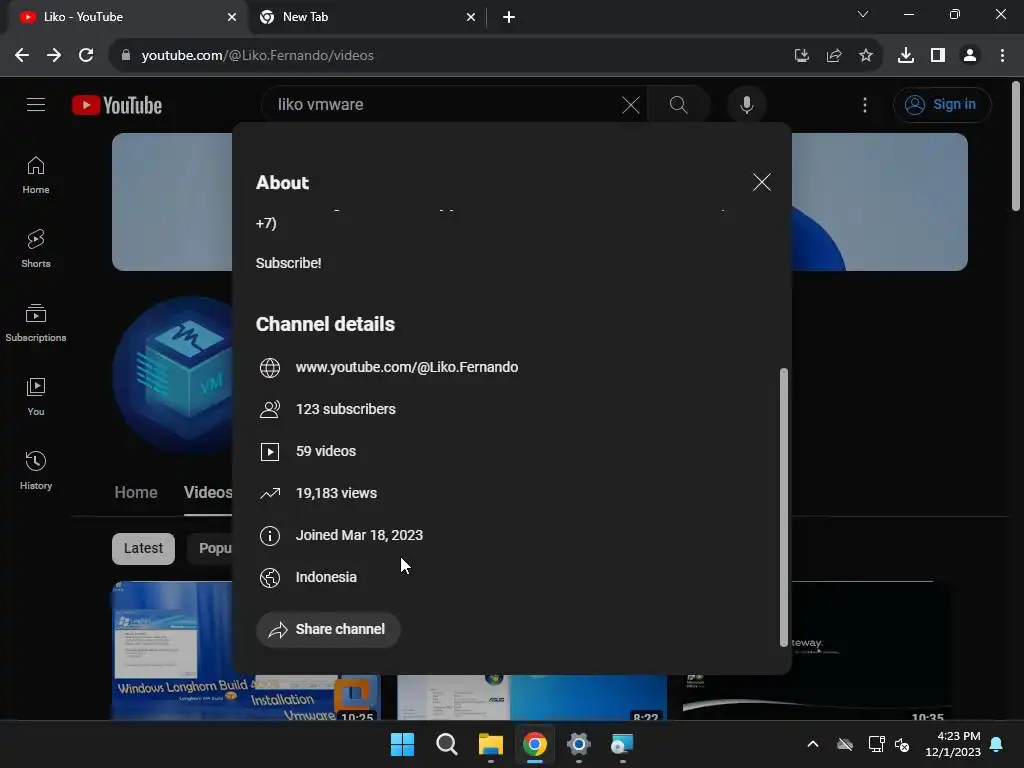
Task: Open Shorts from sidebar
Action: pyautogui.click(x=36, y=249)
